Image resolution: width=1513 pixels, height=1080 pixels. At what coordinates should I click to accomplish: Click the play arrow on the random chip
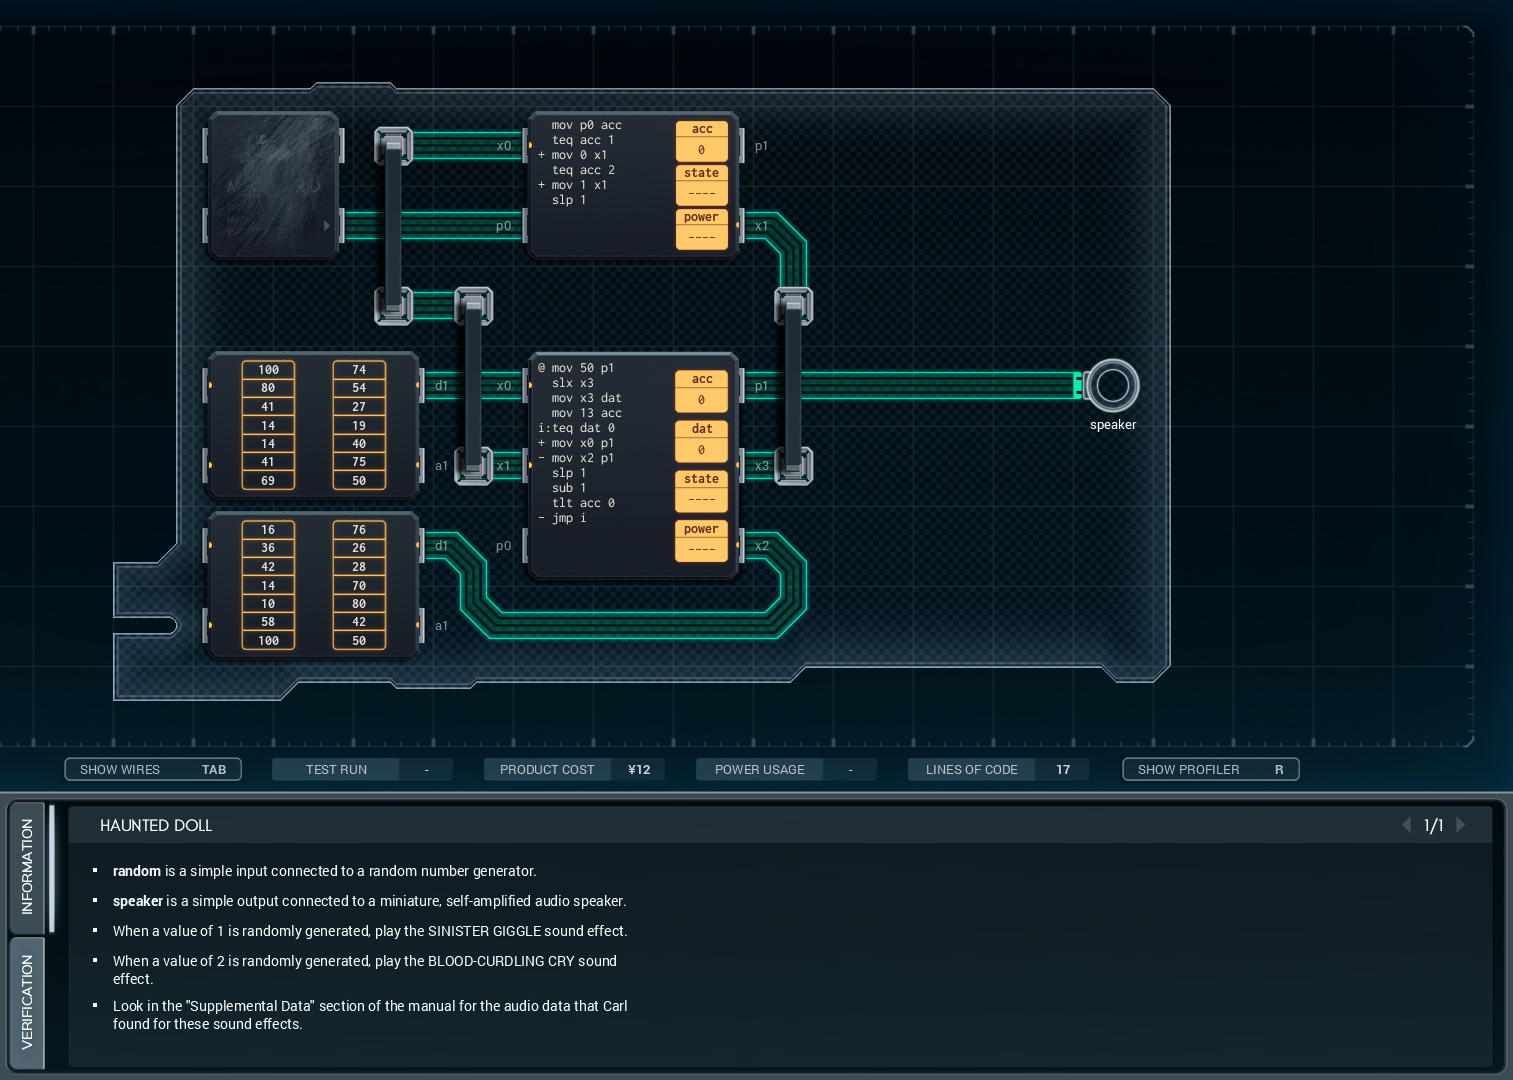coord(326,226)
